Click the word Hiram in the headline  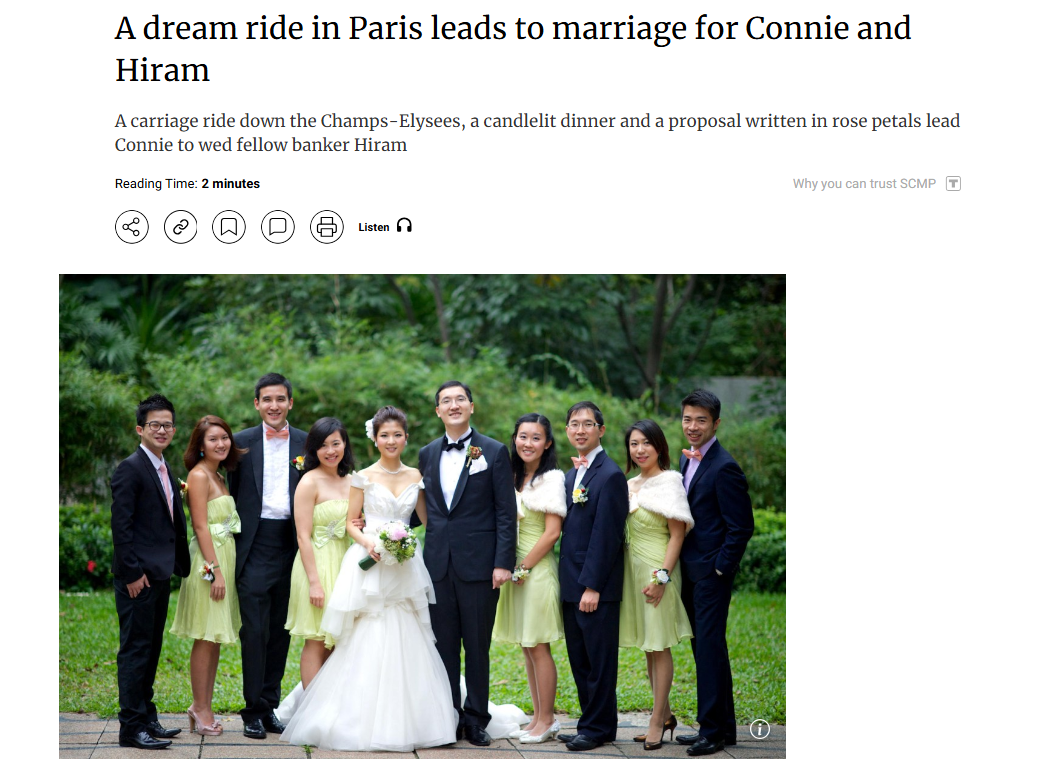coord(162,70)
